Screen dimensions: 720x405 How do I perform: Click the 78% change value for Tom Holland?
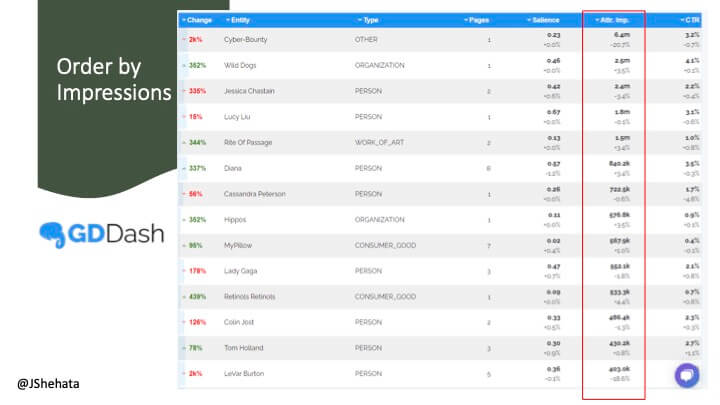pyautogui.click(x=195, y=348)
